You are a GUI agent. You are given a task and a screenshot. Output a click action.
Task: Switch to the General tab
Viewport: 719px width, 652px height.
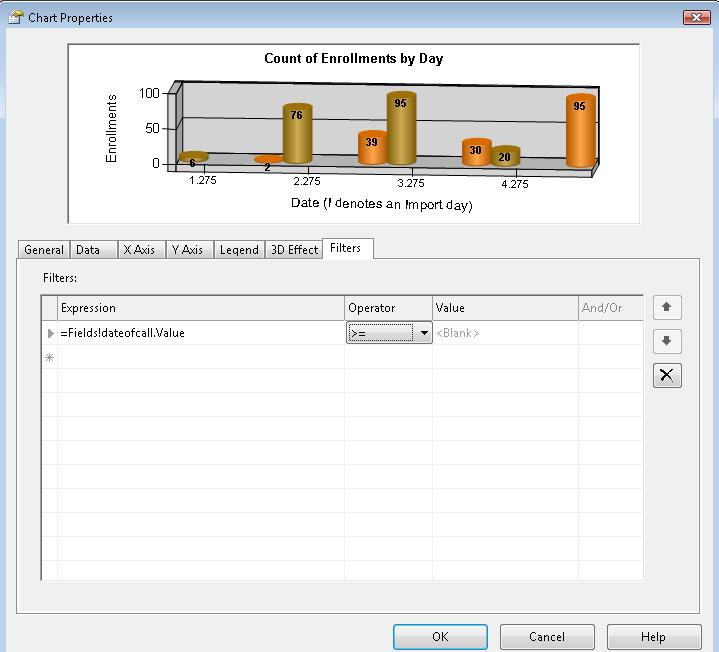(44, 250)
